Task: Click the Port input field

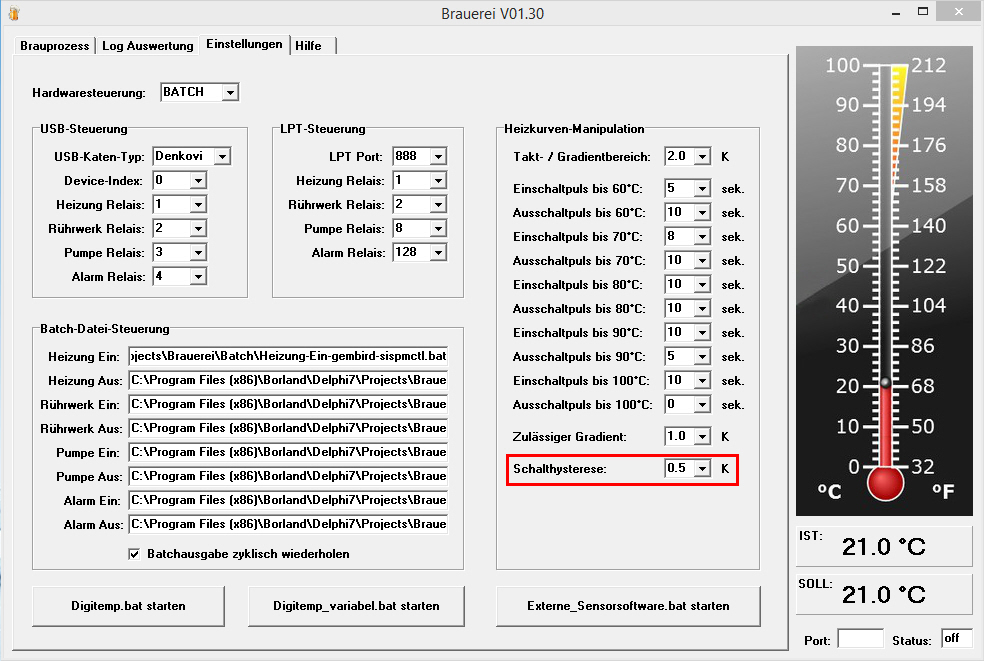Action: click(860, 639)
